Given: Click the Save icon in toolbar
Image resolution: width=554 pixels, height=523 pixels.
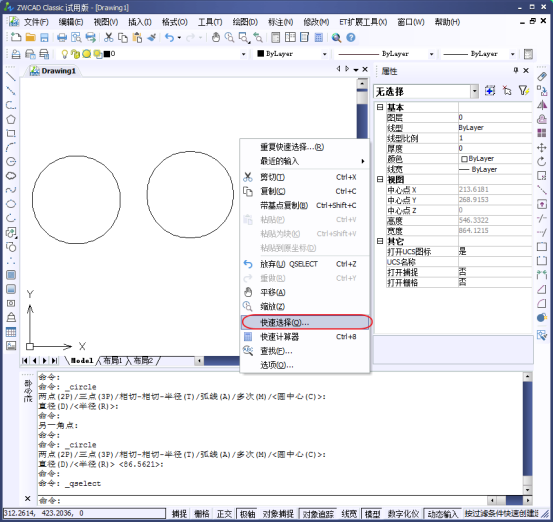Looking at the screenshot, I should pyautogui.click(x=44, y=37).
